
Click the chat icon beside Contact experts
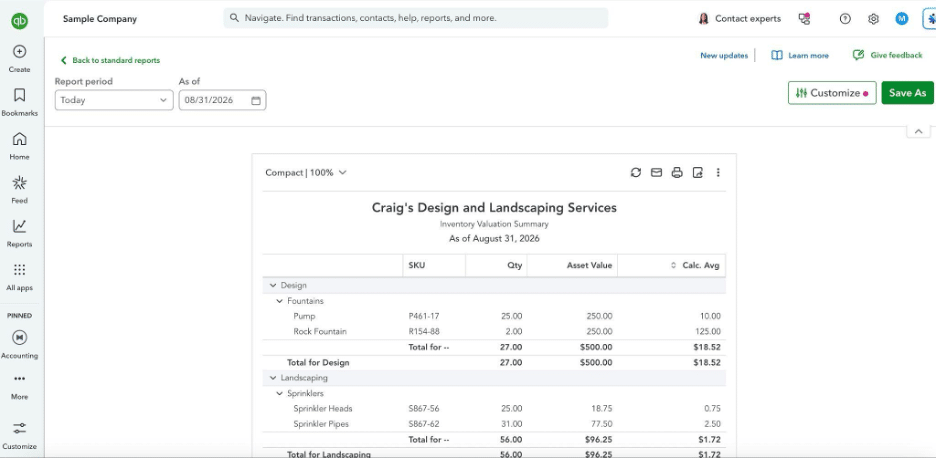click(804, 19)
